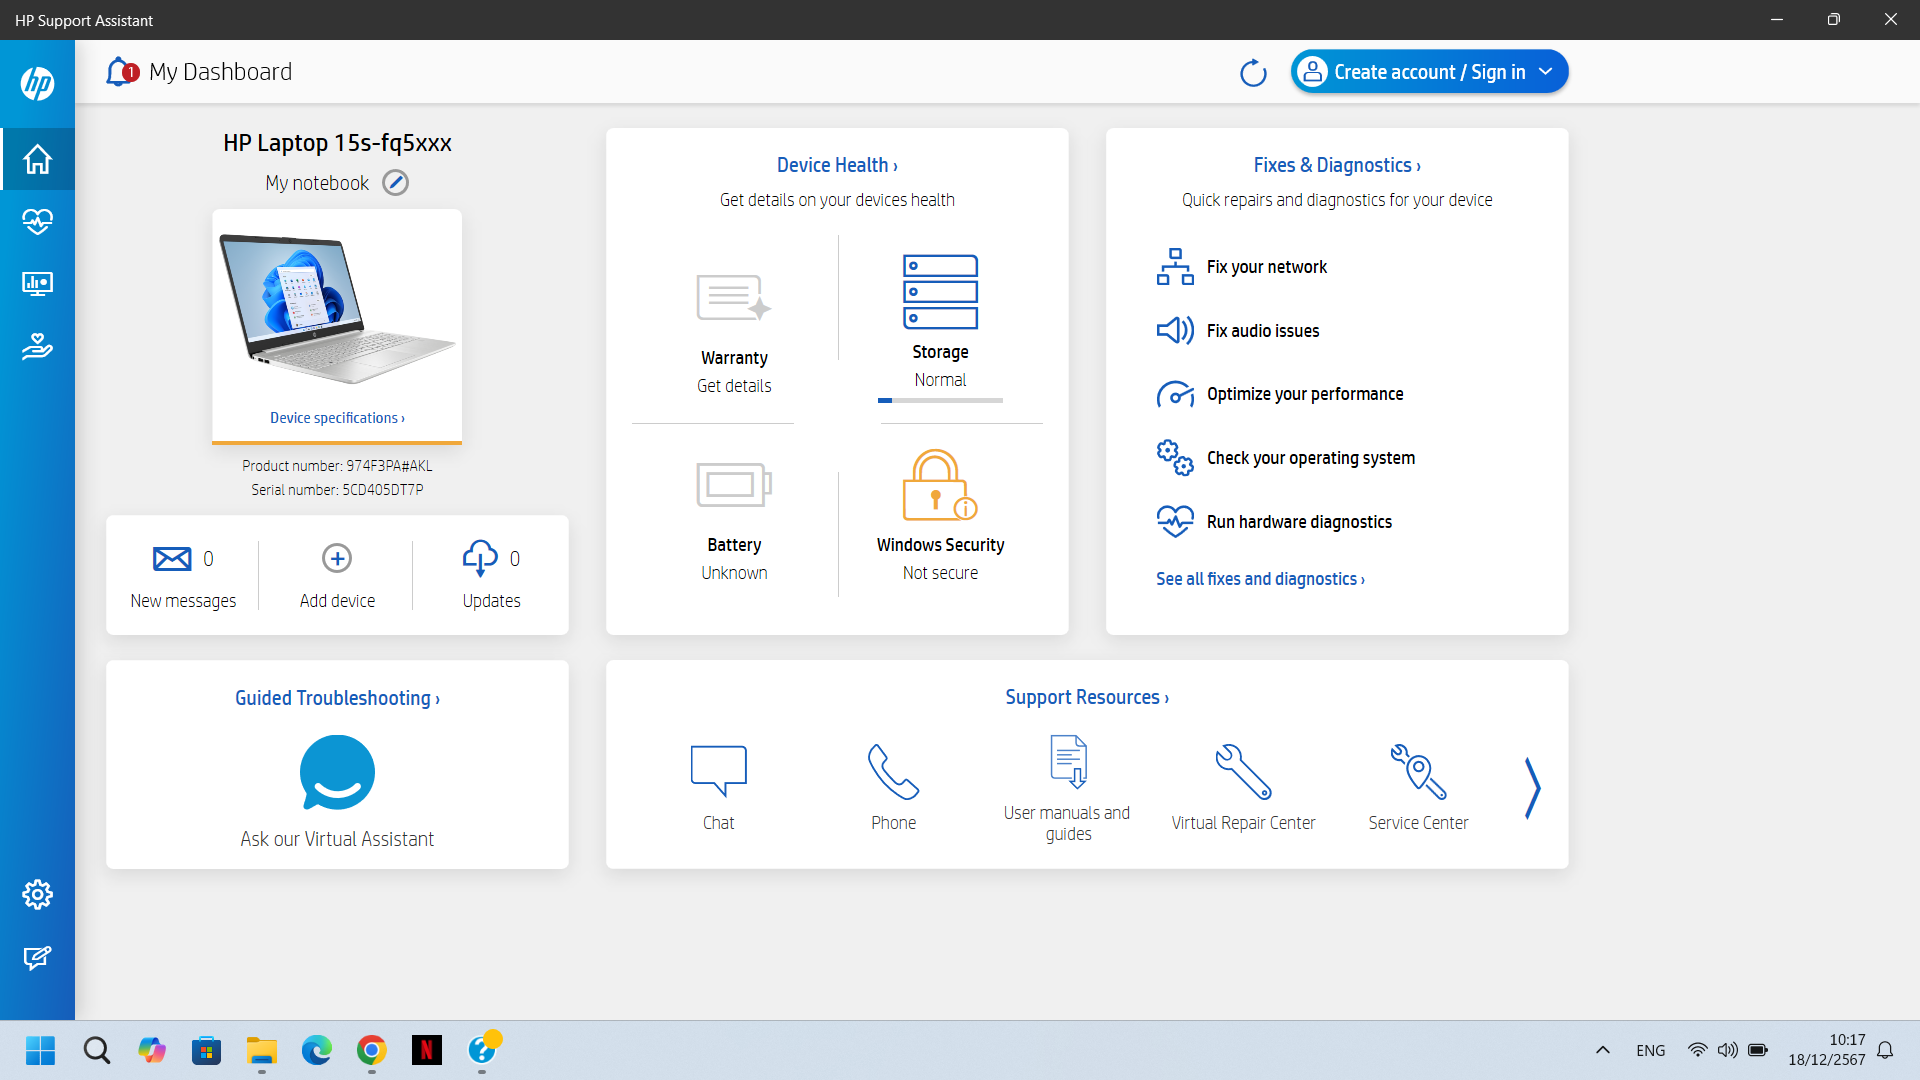Open Device specifications link

point(337,418)
